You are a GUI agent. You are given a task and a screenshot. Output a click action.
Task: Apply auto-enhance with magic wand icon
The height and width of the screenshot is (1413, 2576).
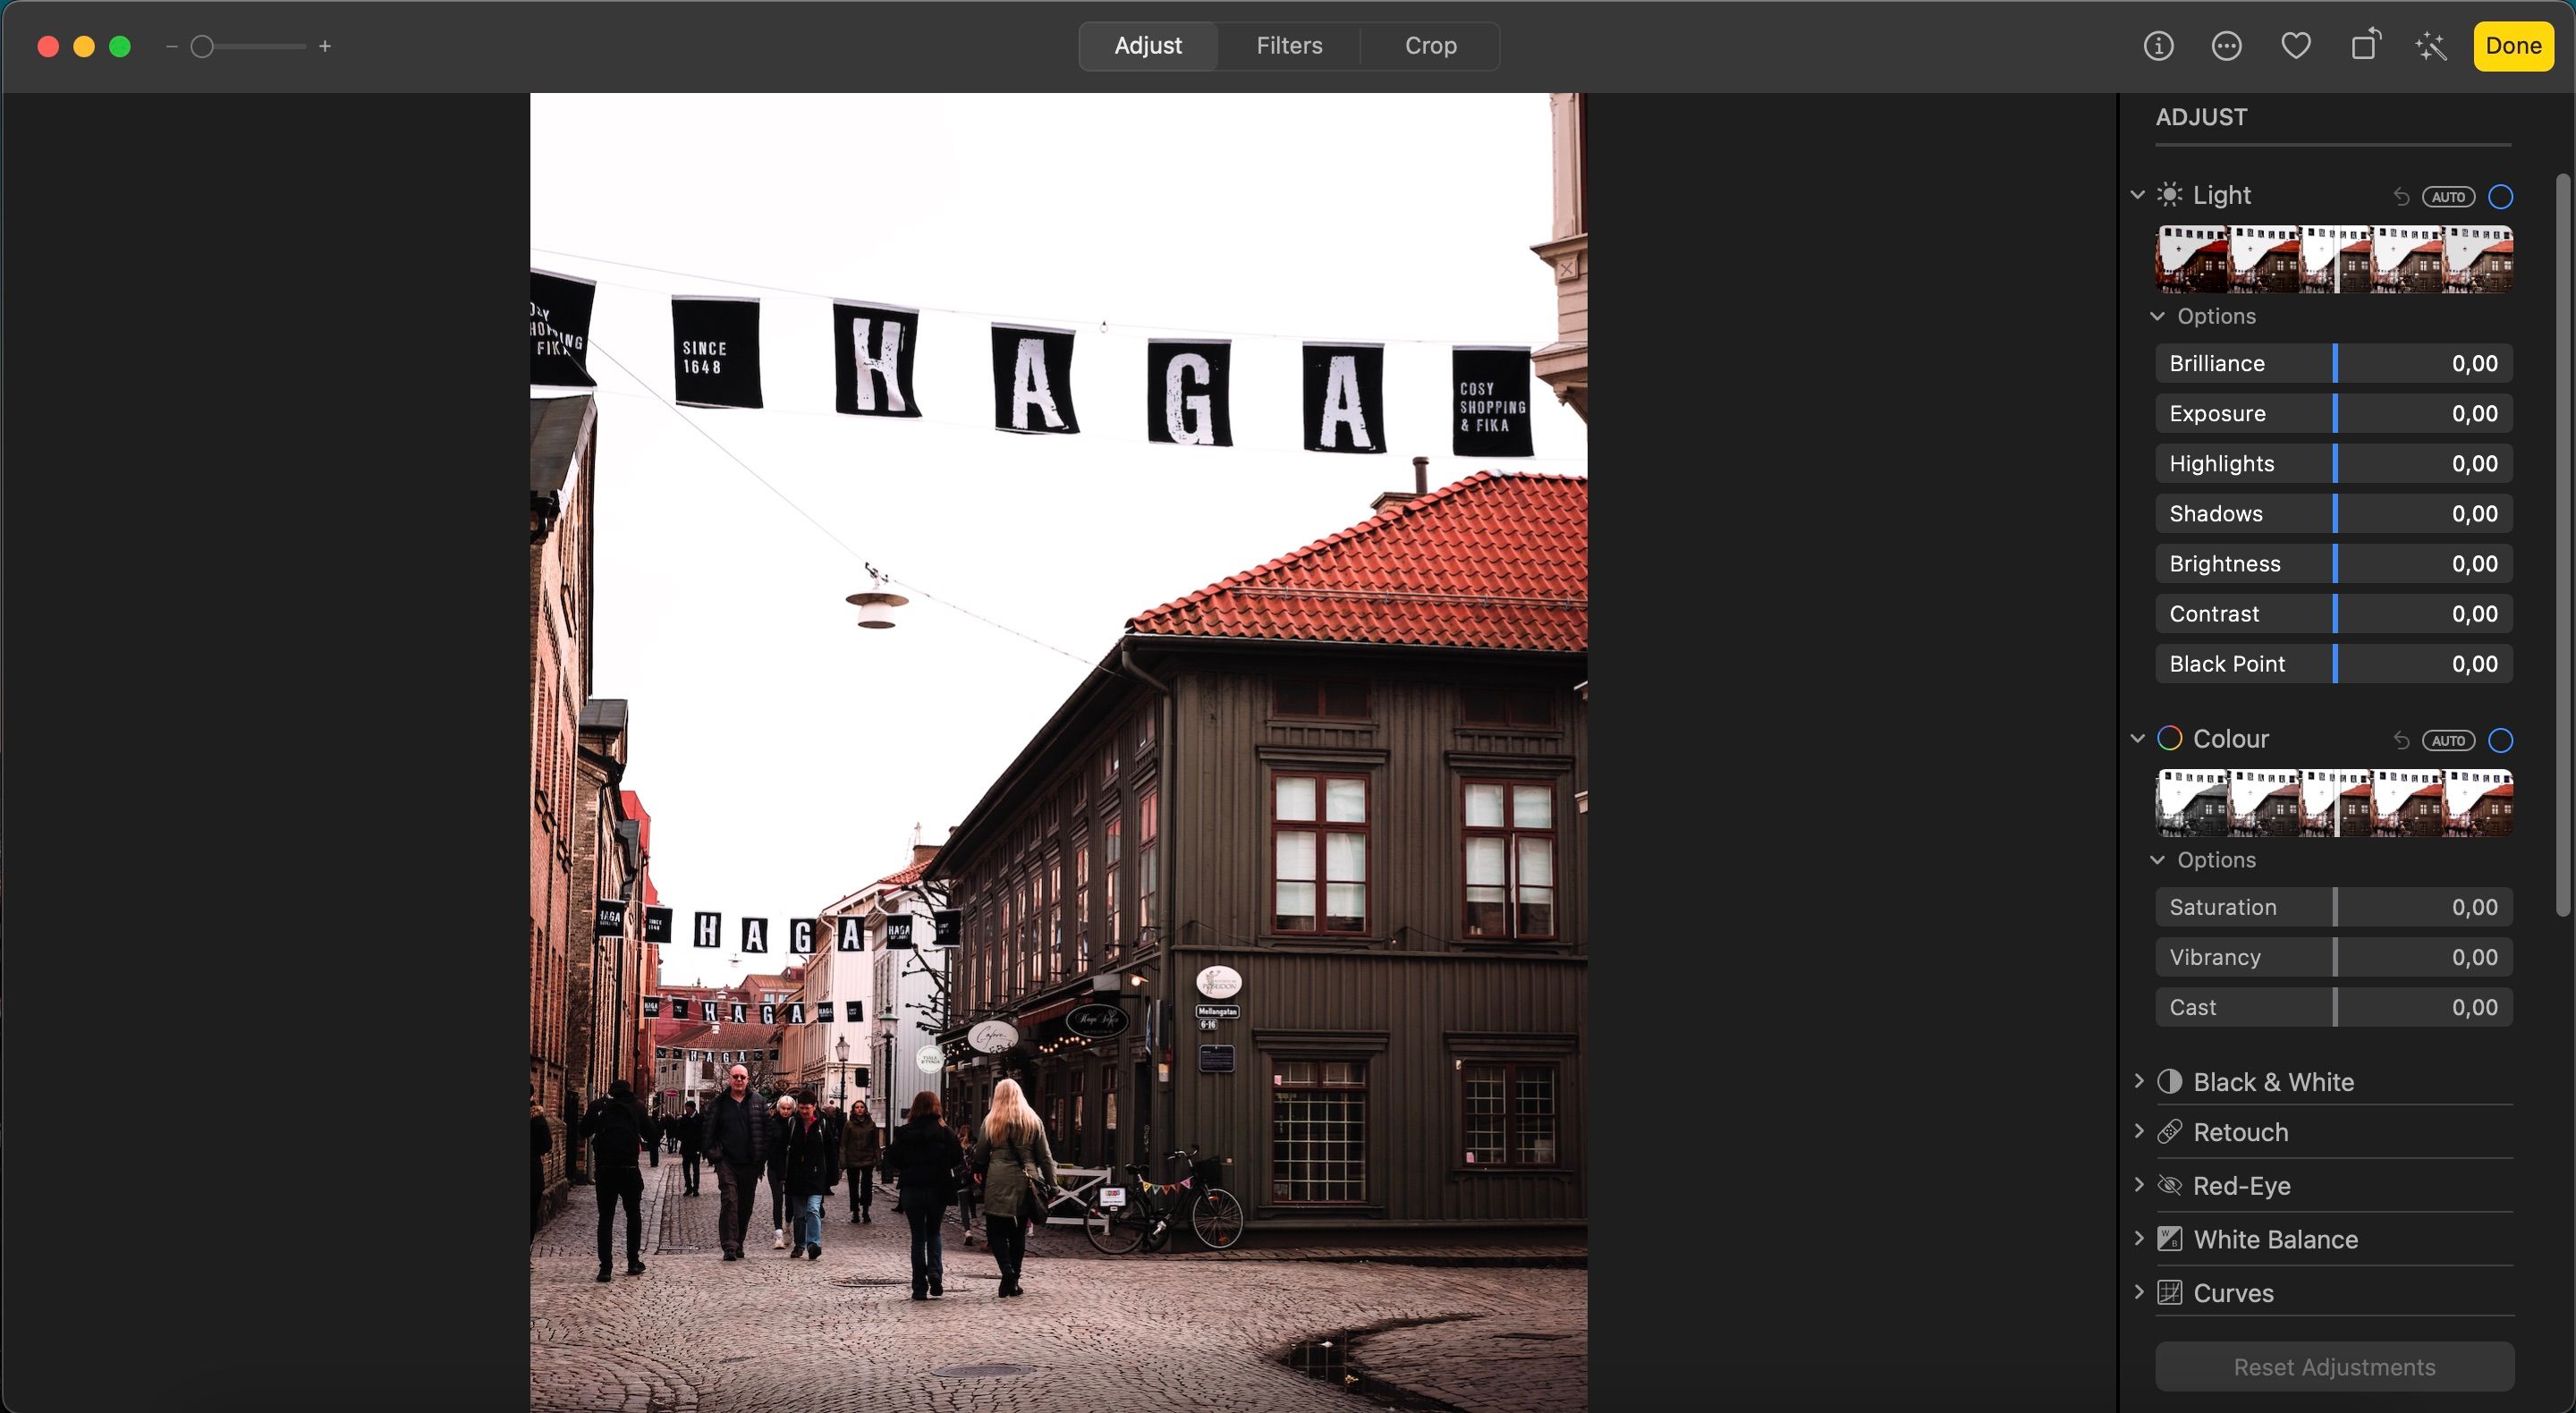pos(2431,46)
